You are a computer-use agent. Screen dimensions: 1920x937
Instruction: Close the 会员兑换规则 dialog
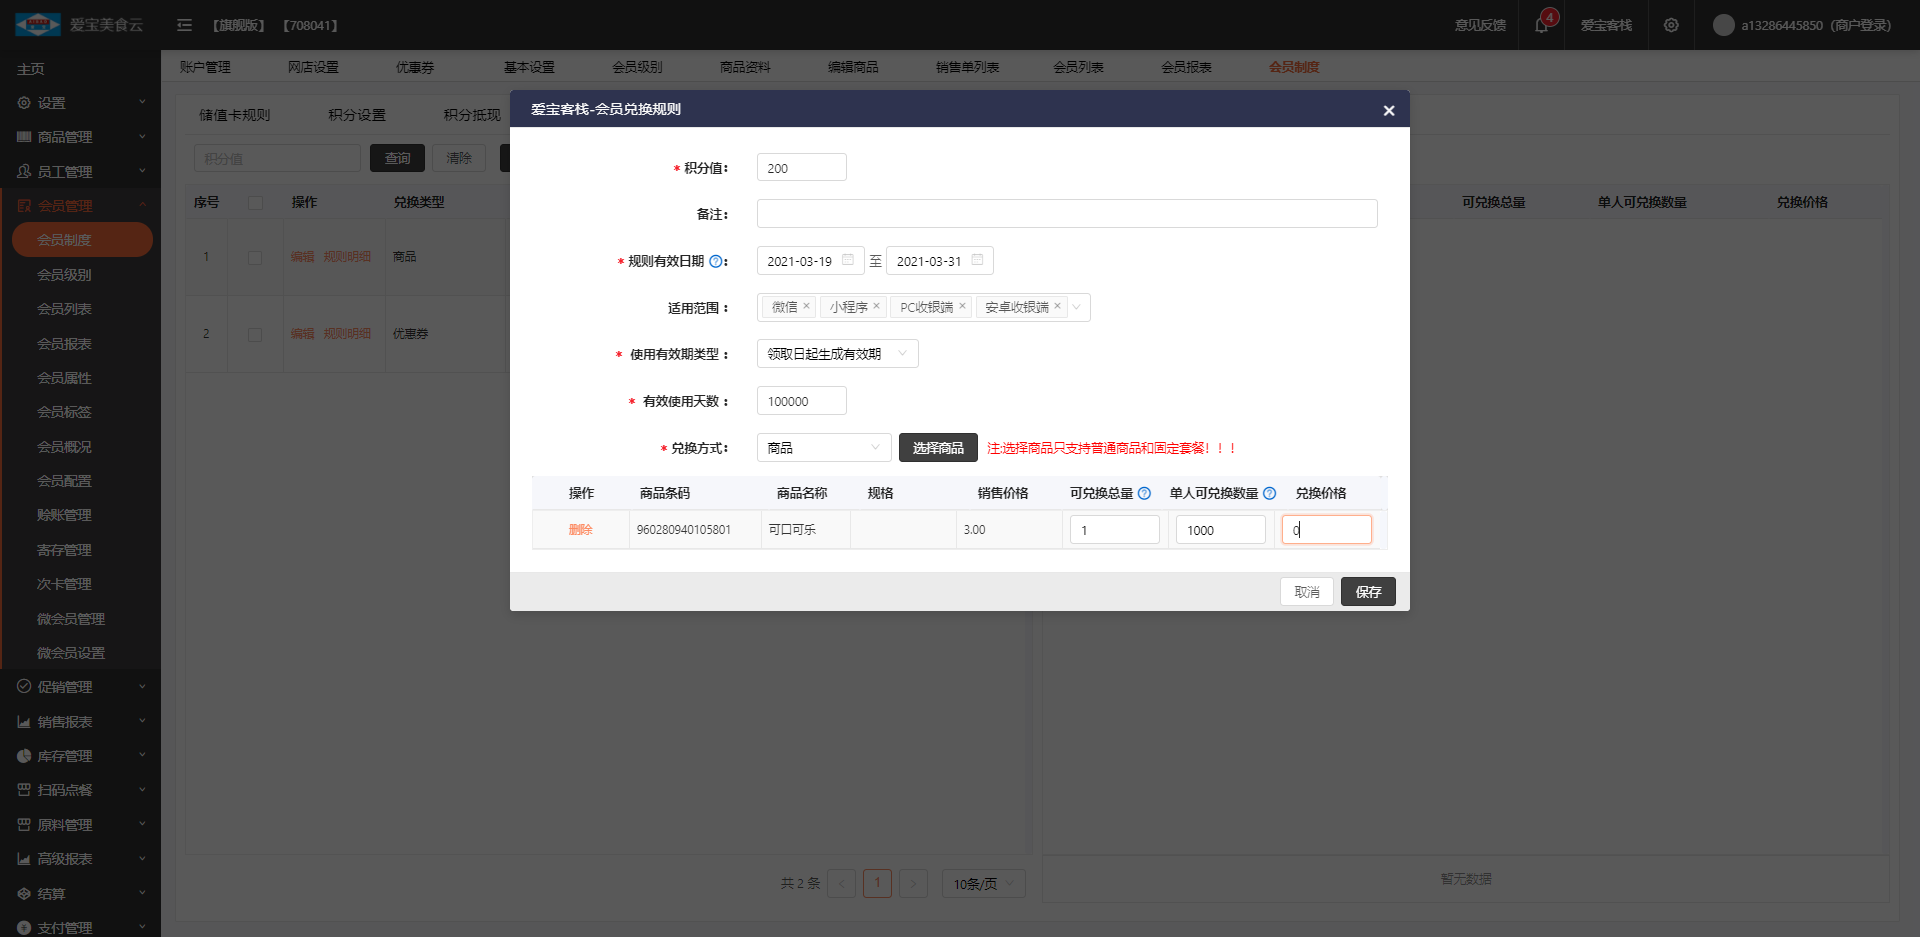pyautogui.click(x=1388, y=110)
